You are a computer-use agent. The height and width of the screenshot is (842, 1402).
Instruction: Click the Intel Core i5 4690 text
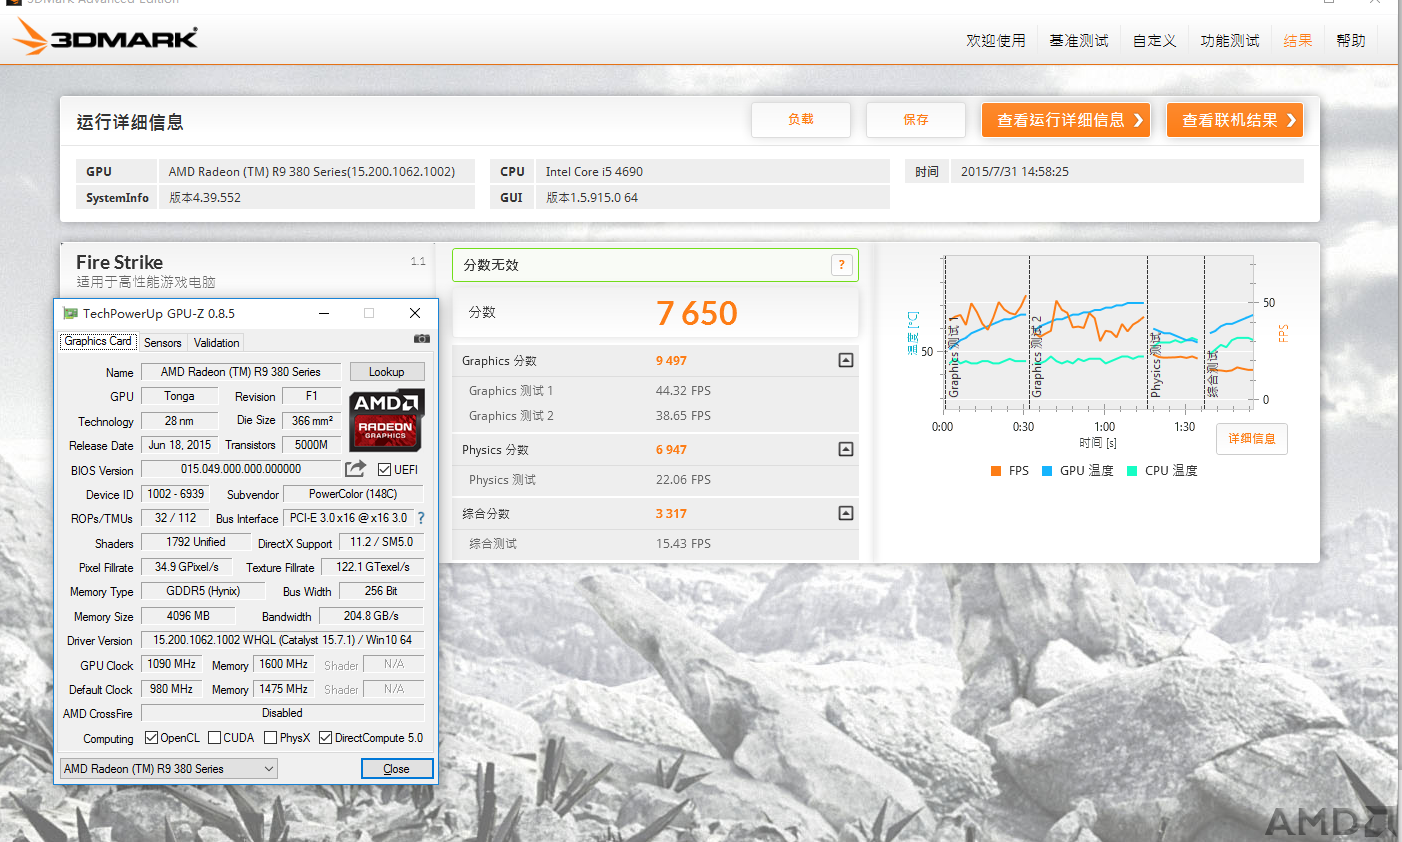tap(594, 171)
